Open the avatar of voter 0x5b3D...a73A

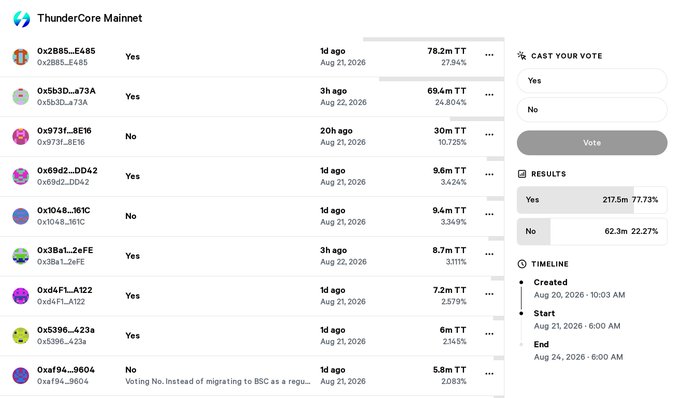pos(20,97)
